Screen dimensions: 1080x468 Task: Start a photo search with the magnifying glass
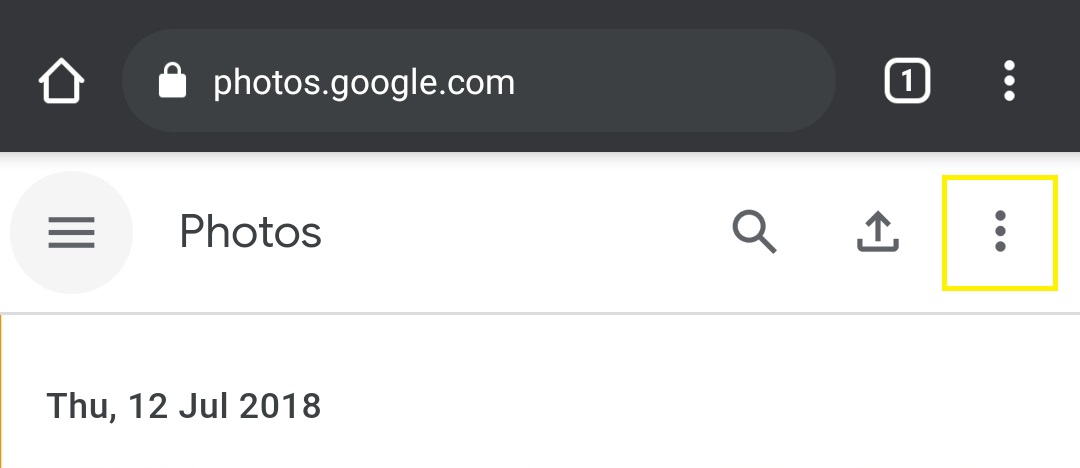pyautogui.click(x=754, y=232)
